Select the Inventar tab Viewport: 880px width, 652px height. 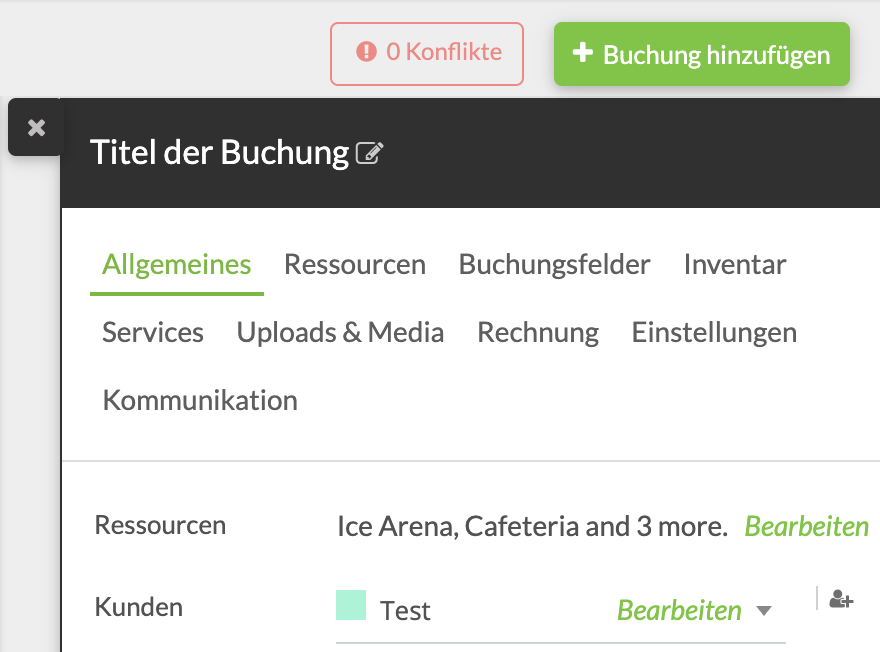735,265
